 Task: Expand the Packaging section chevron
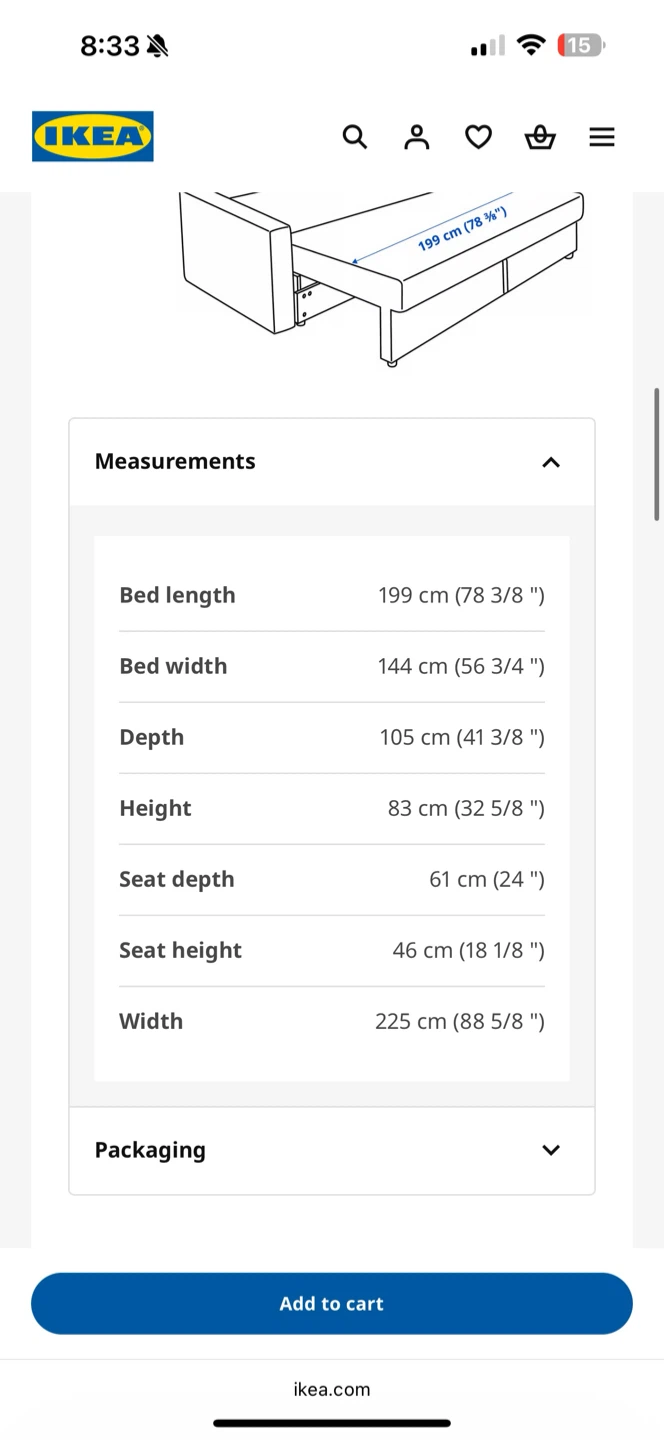(551, 1150)
